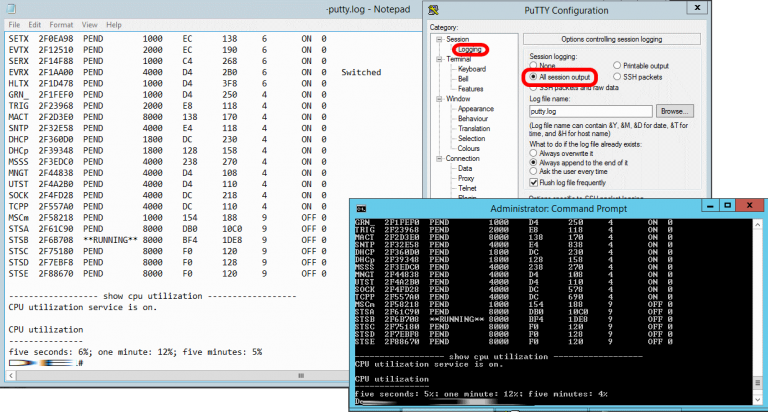The height and width of the screenshot is (412, 768).
Task: Toggle Flush log file frequently checkbox
Action: (x=532, y=183)
